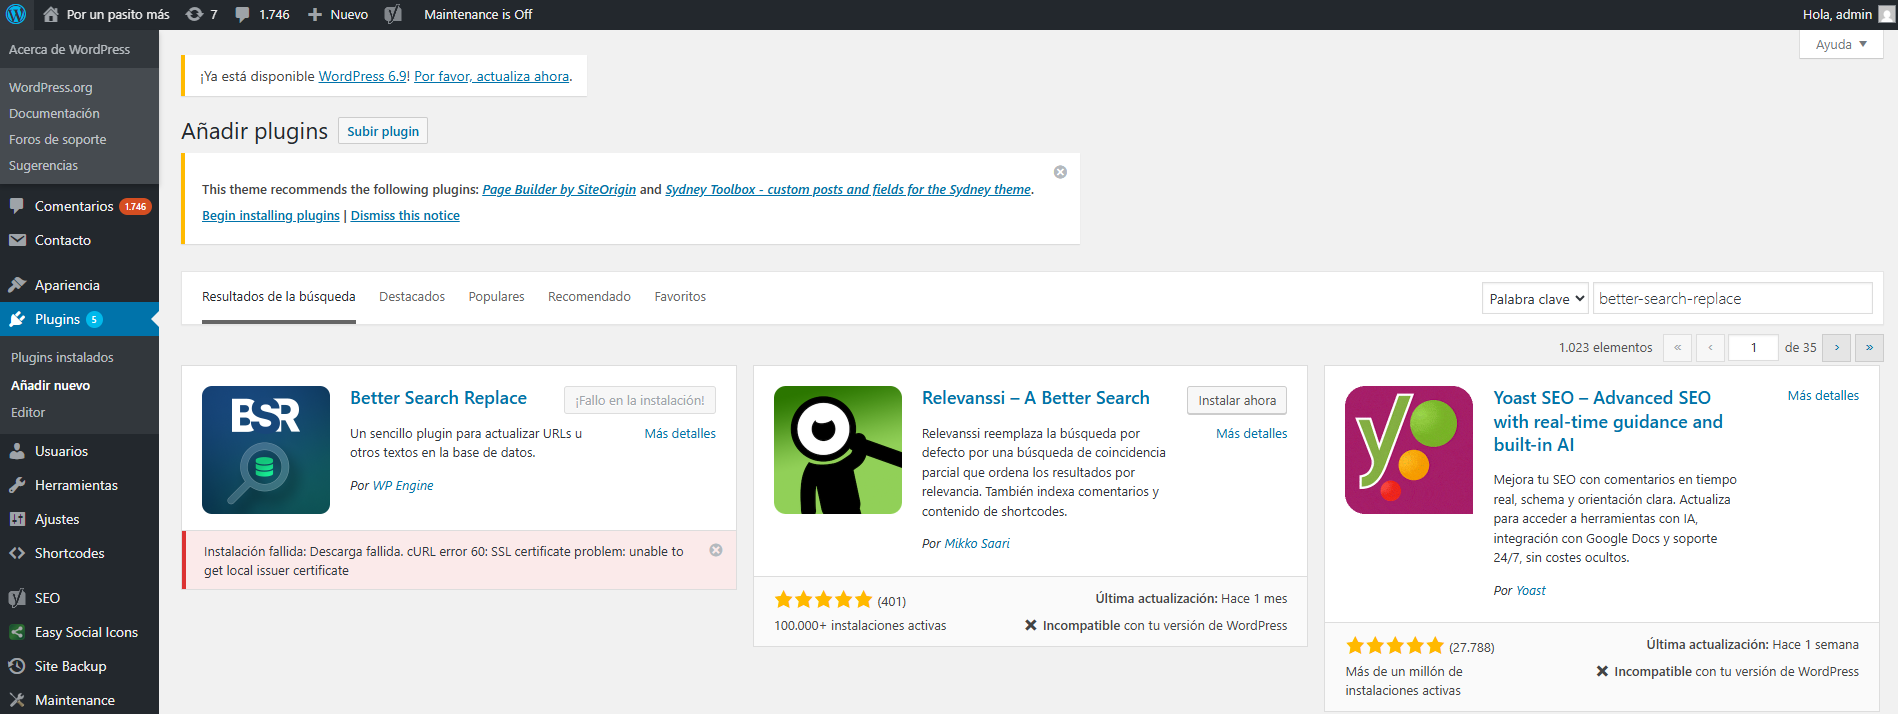Jump to the last results page
This screenshot has height=714, width=1898.
click(1869, 347)
